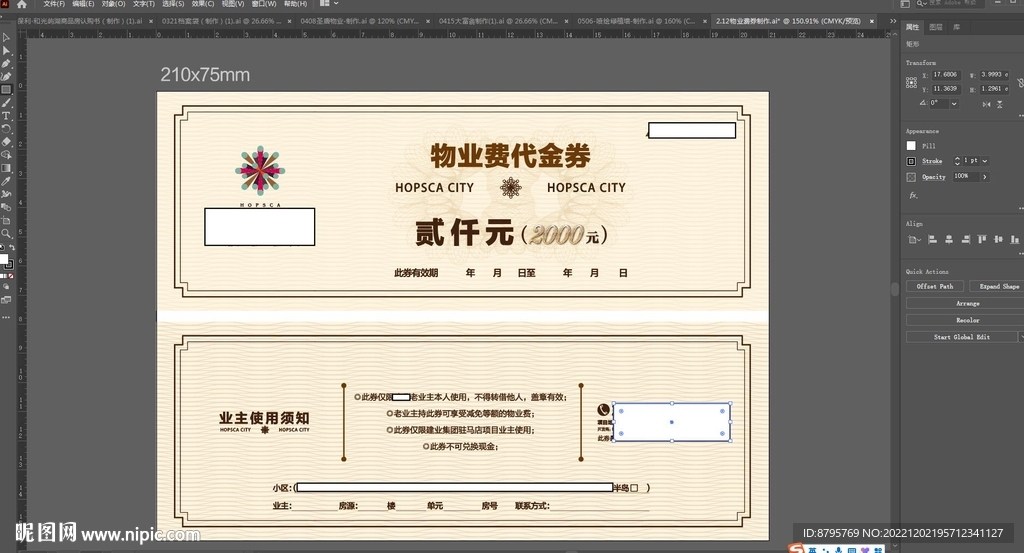Select the Rectangle tool

click(x=6, y=89)
